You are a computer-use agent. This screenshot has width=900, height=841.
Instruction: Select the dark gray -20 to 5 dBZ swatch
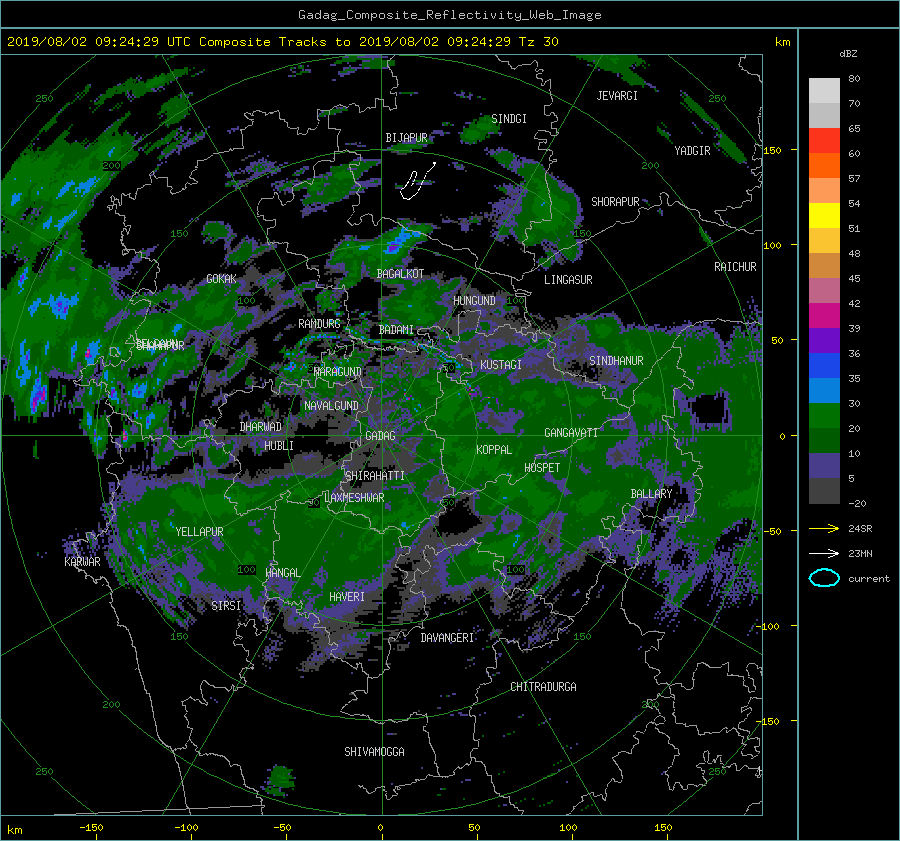[x=824, y=491]
